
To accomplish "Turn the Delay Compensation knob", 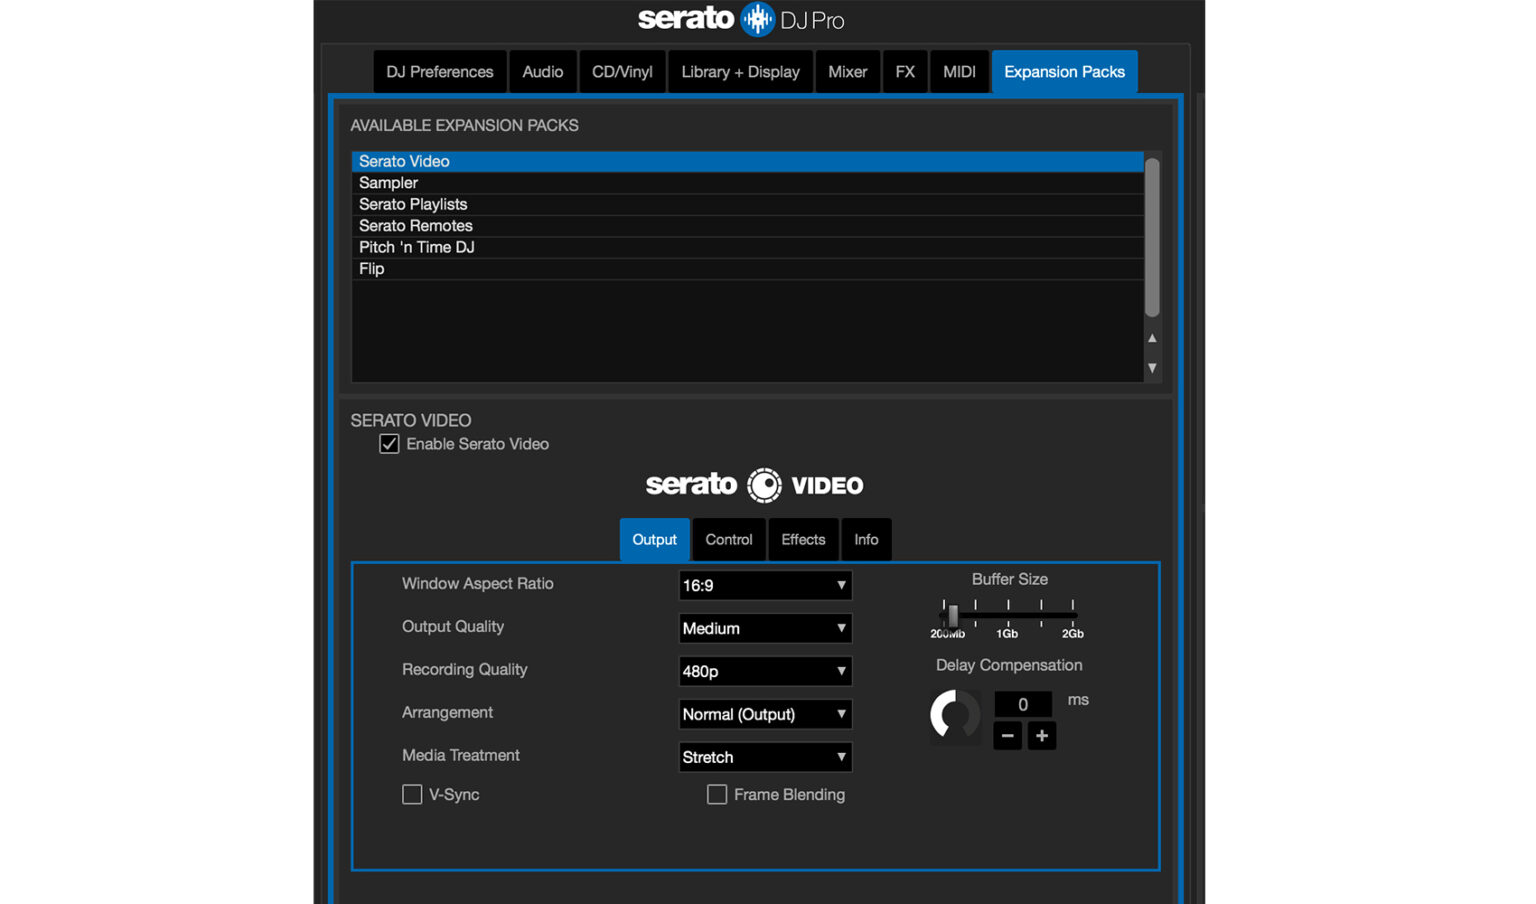I will (954, 717).
